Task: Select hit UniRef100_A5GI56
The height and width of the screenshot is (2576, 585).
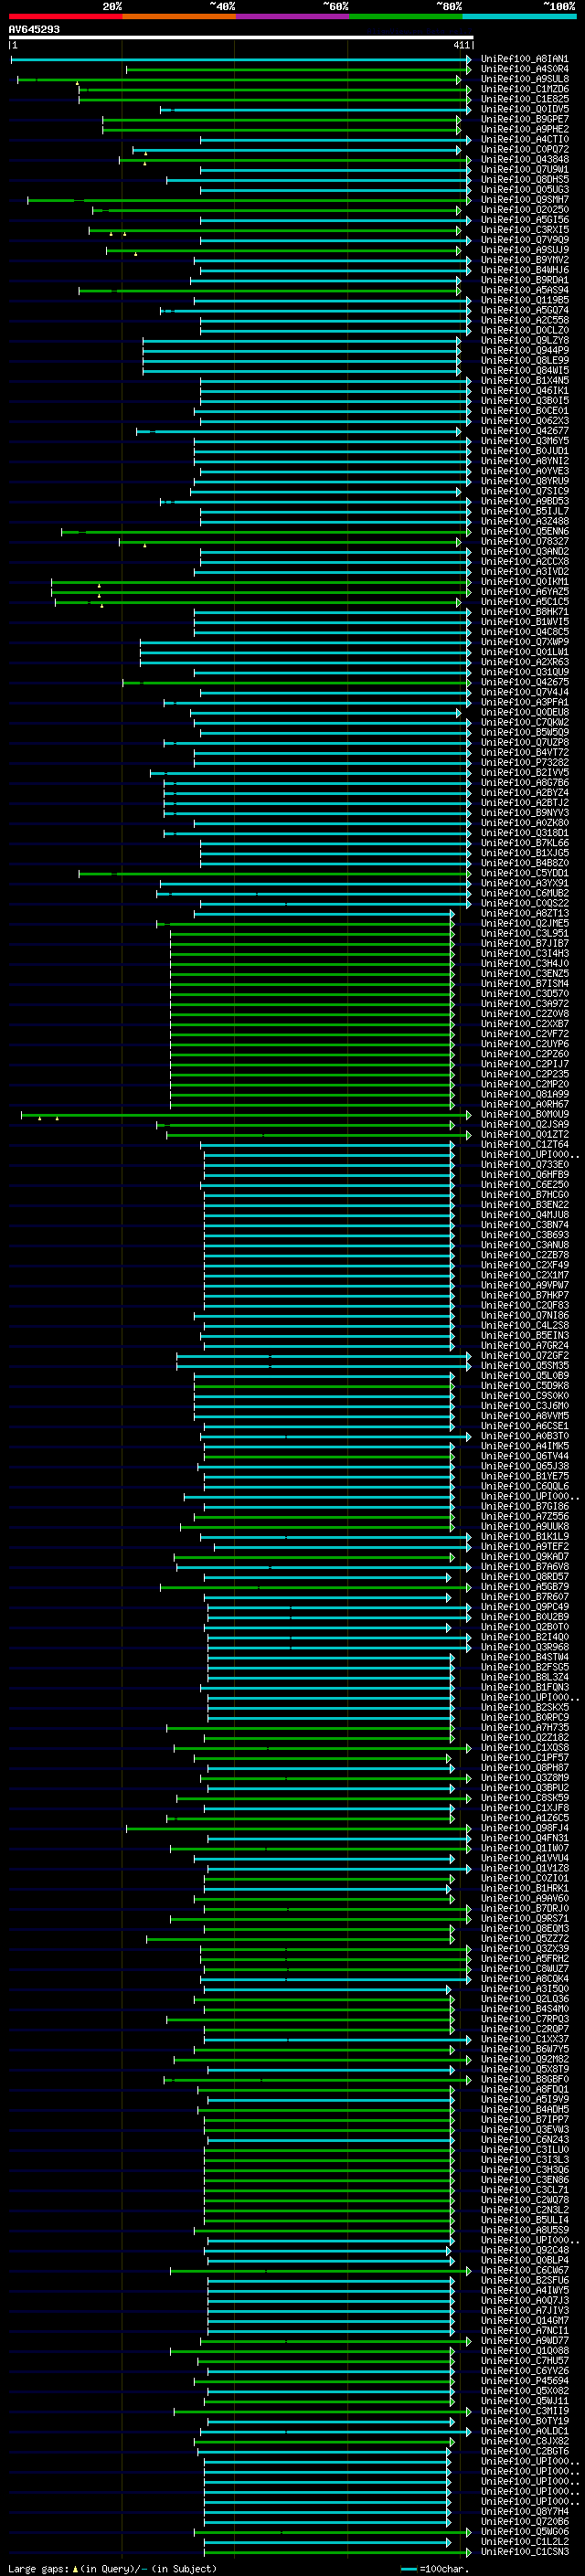Action: (x=525, y=220)
